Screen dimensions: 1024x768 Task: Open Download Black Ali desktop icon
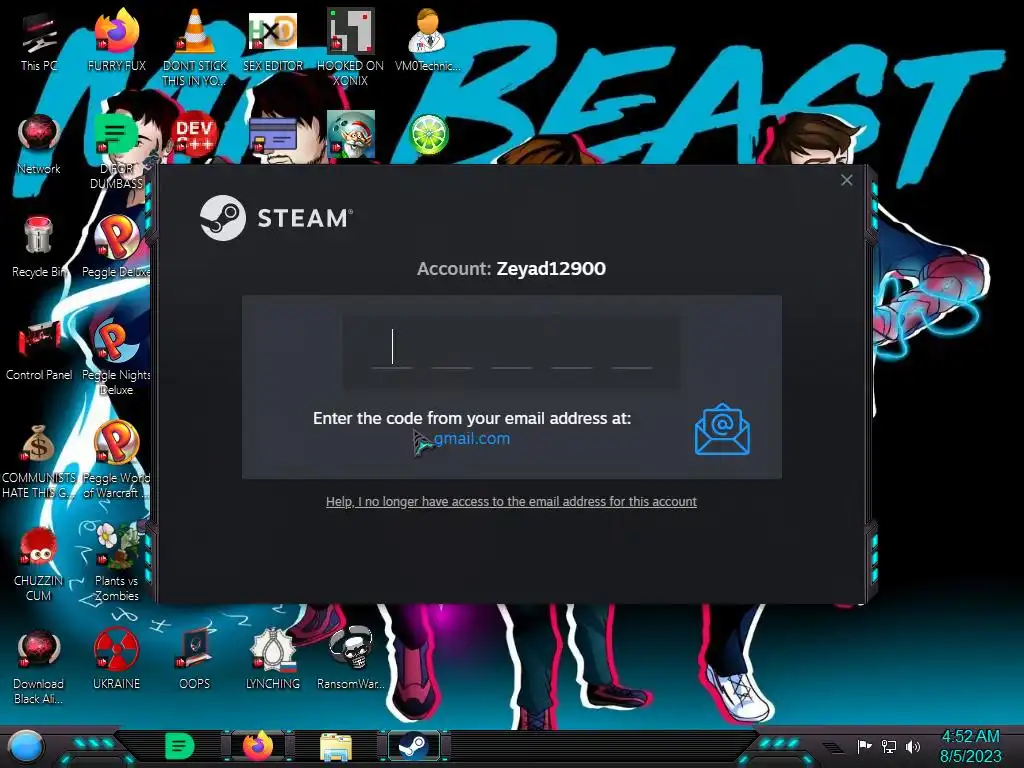tap(38, 667)
